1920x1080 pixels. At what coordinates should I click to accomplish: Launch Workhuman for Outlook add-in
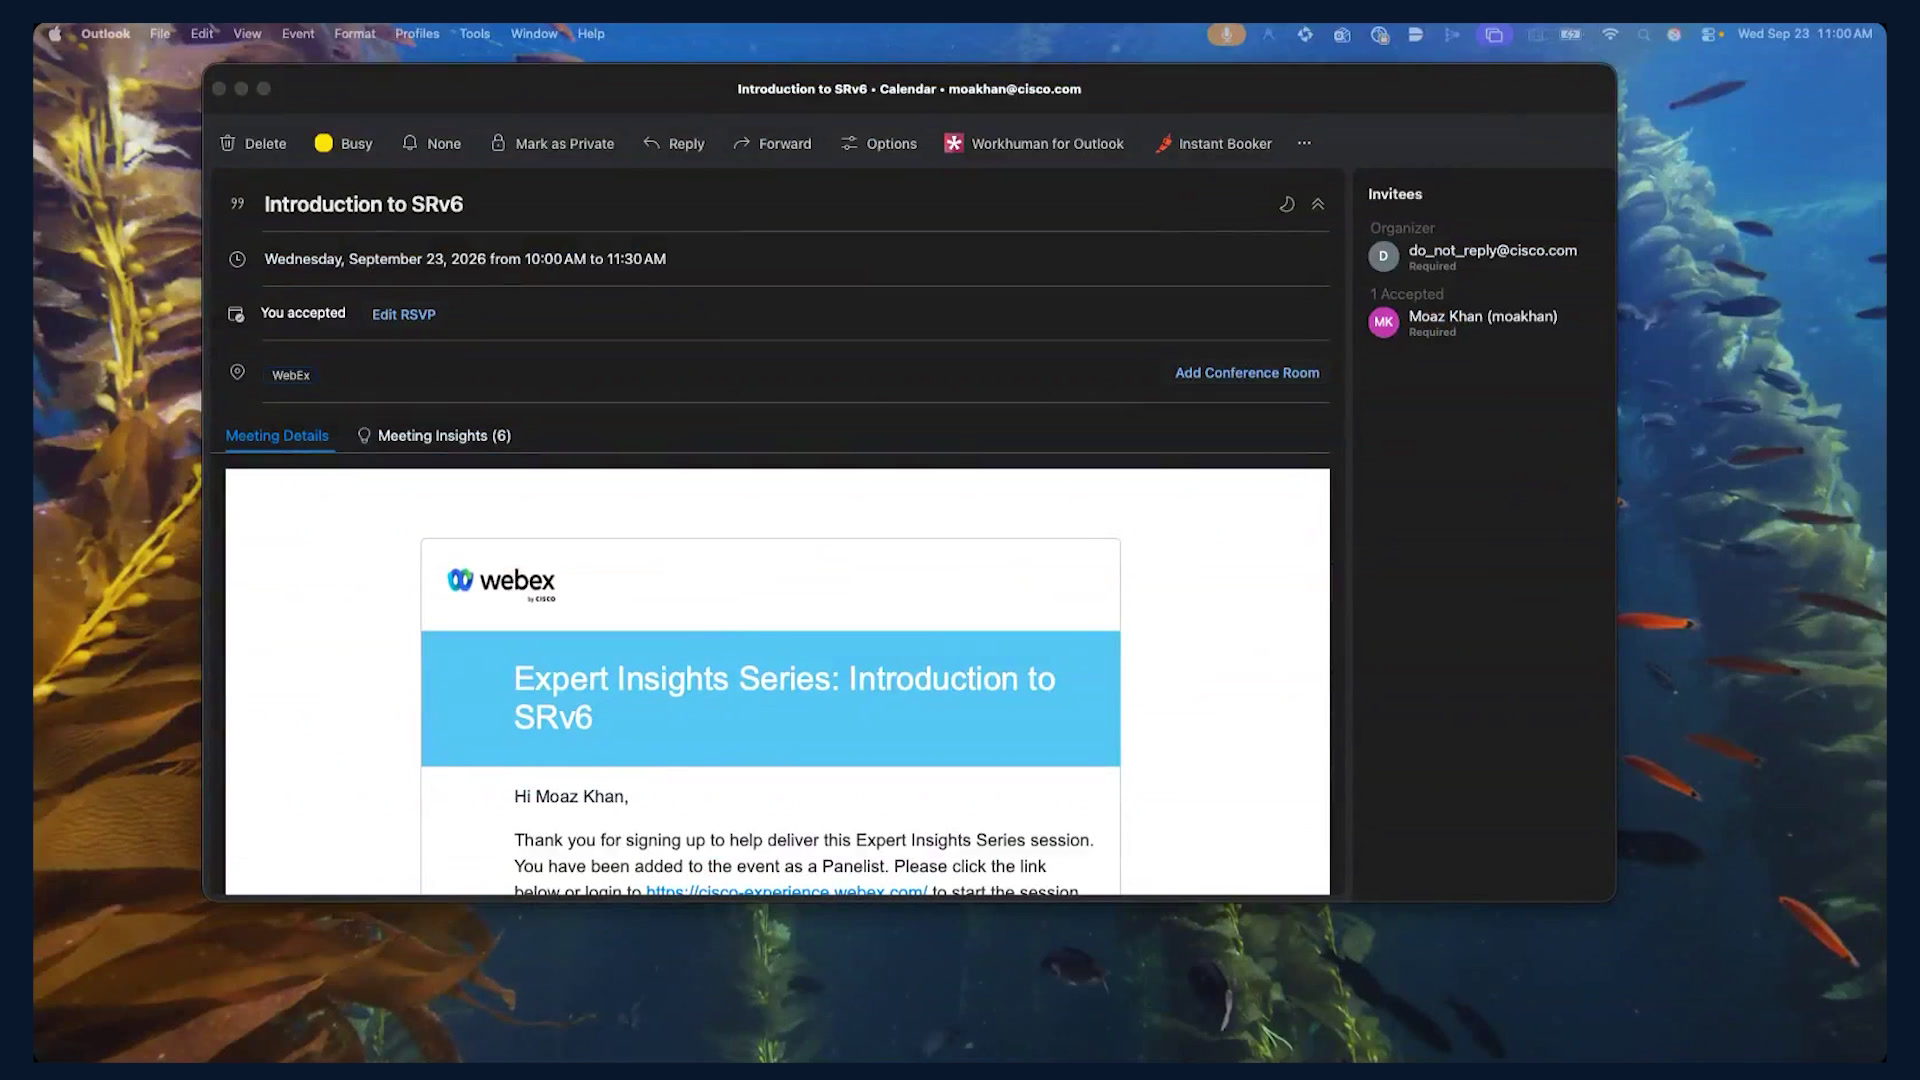1034,143
